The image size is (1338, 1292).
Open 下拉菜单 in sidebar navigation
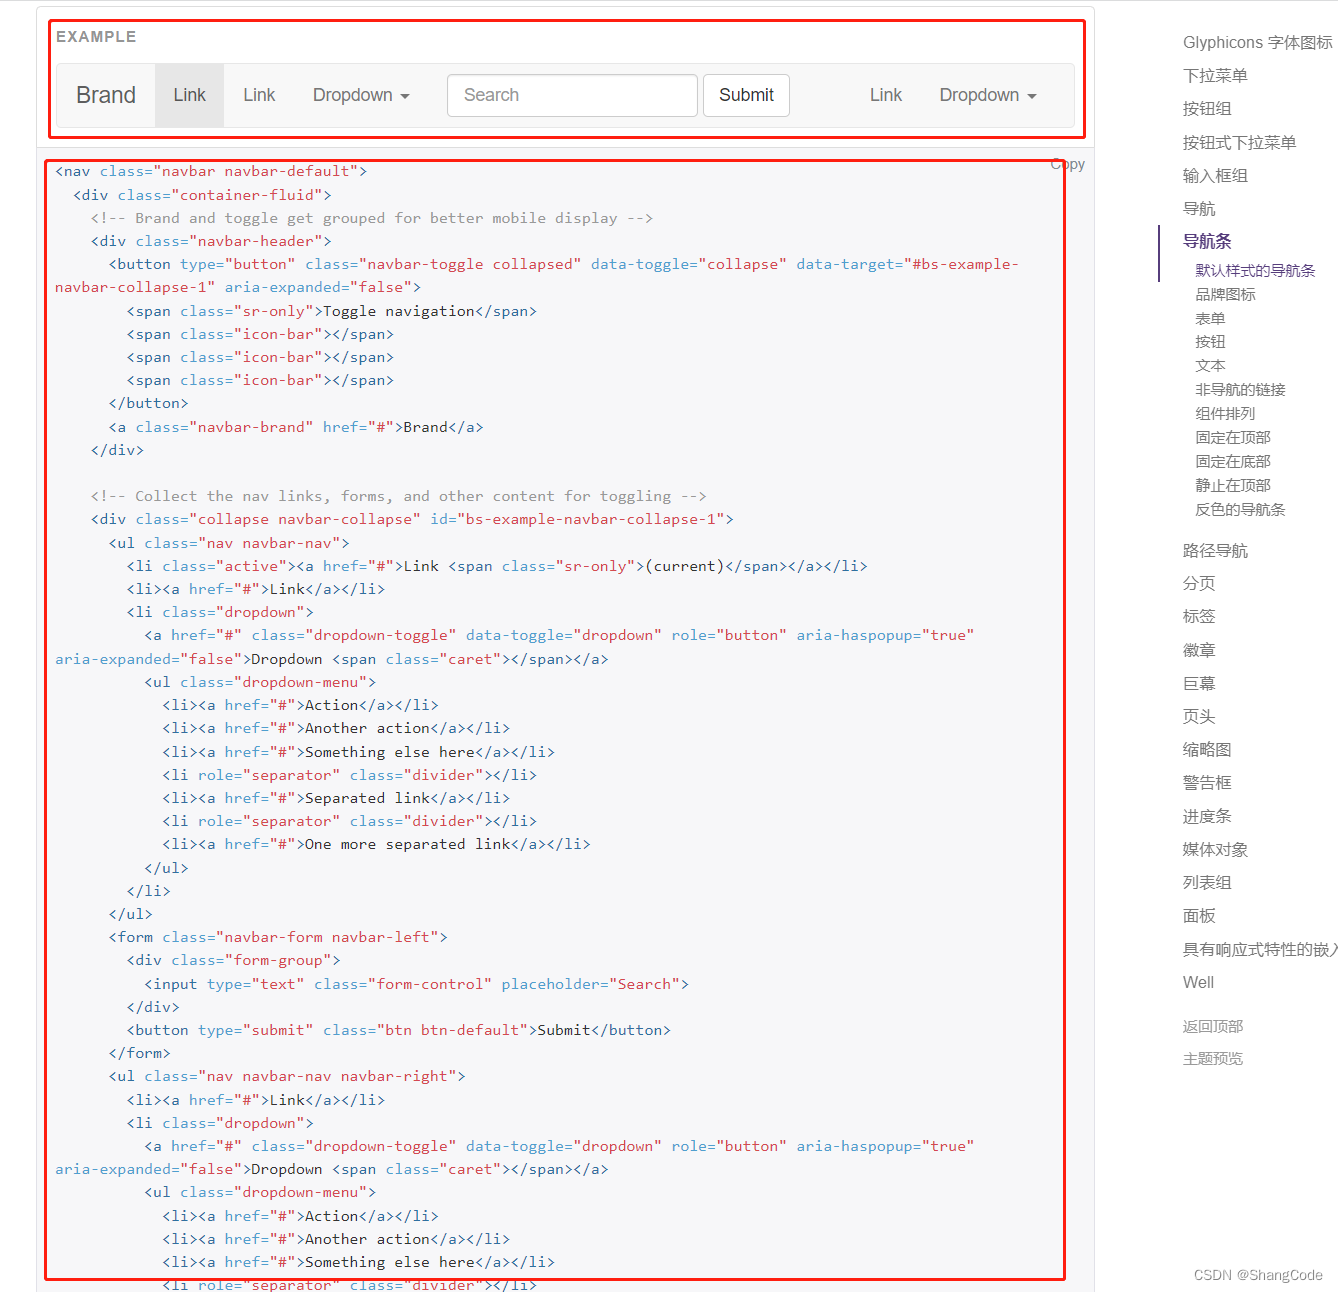coord(1215,76)
